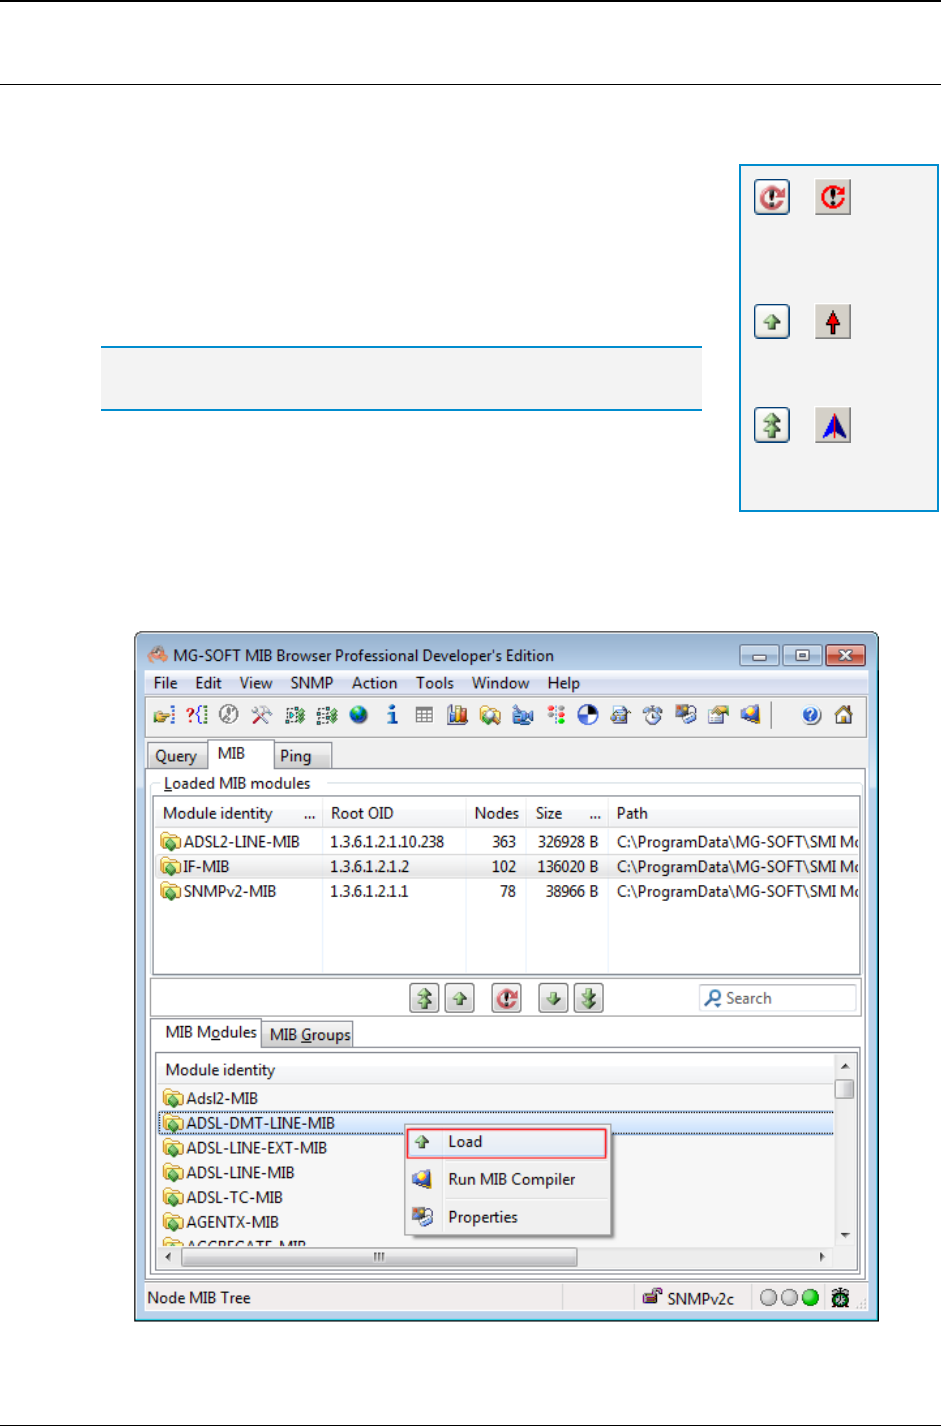Select the ADSL2-LINE-MIB loaded module row
This screenshot has width=941, height=1426.
[506, 842]
